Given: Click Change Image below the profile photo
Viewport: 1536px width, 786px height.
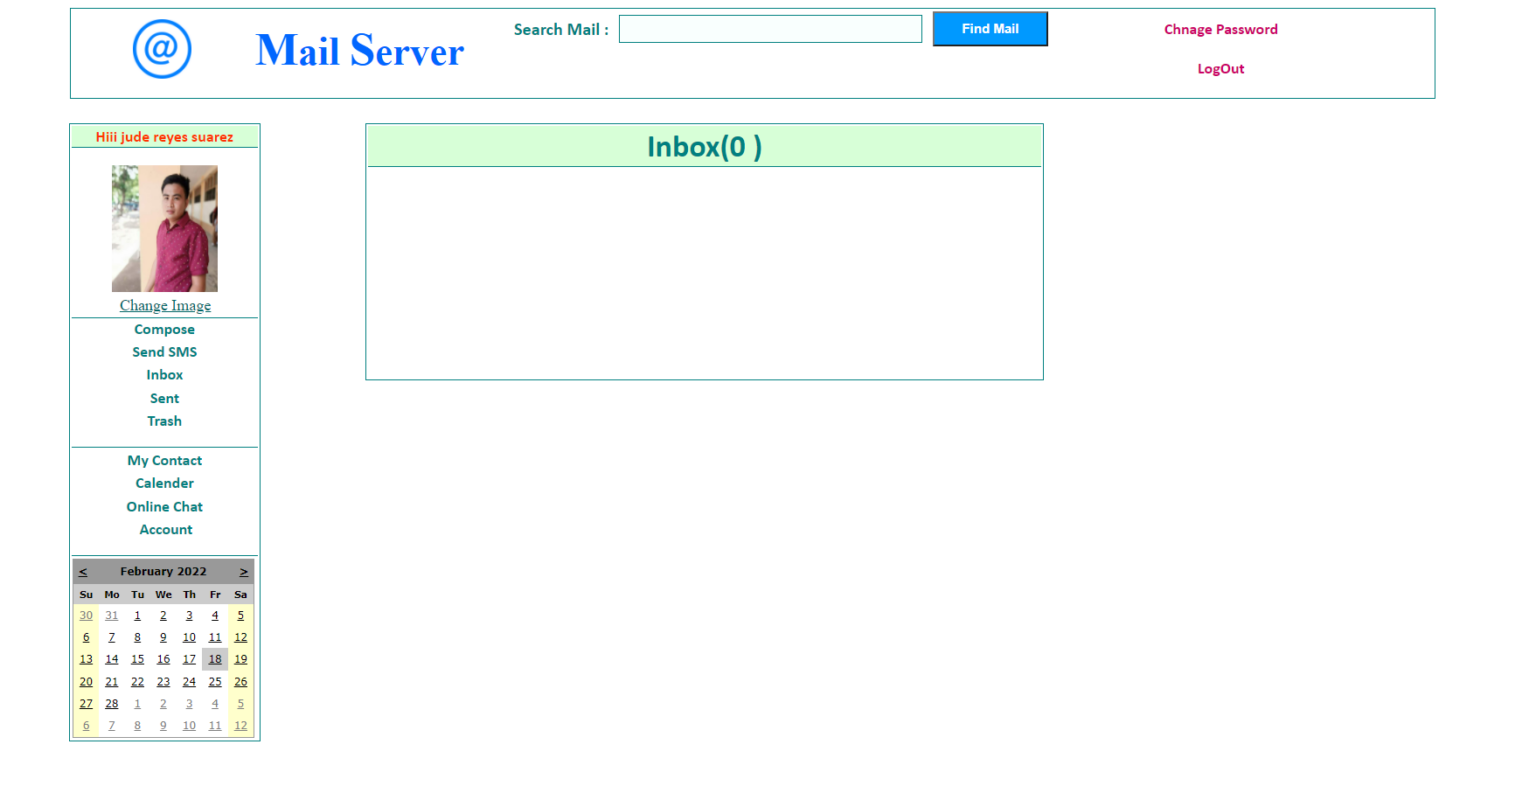Looking at the screenshot, I should point(164,305).
